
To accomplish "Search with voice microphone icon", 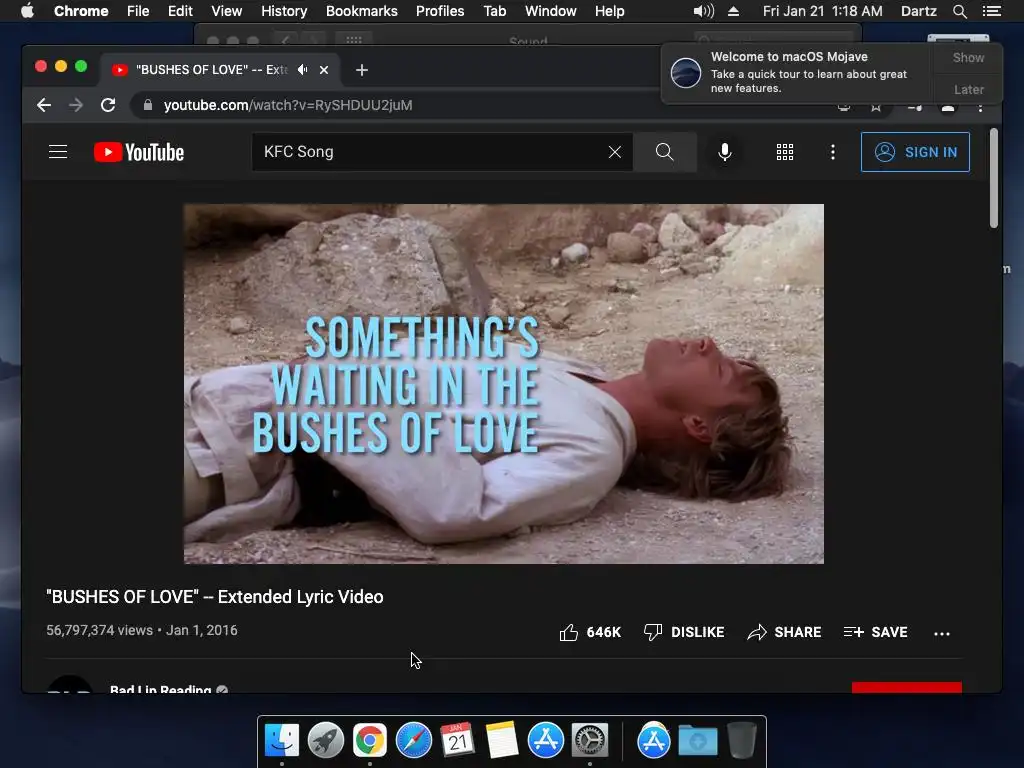I will (x=724, y=152).
